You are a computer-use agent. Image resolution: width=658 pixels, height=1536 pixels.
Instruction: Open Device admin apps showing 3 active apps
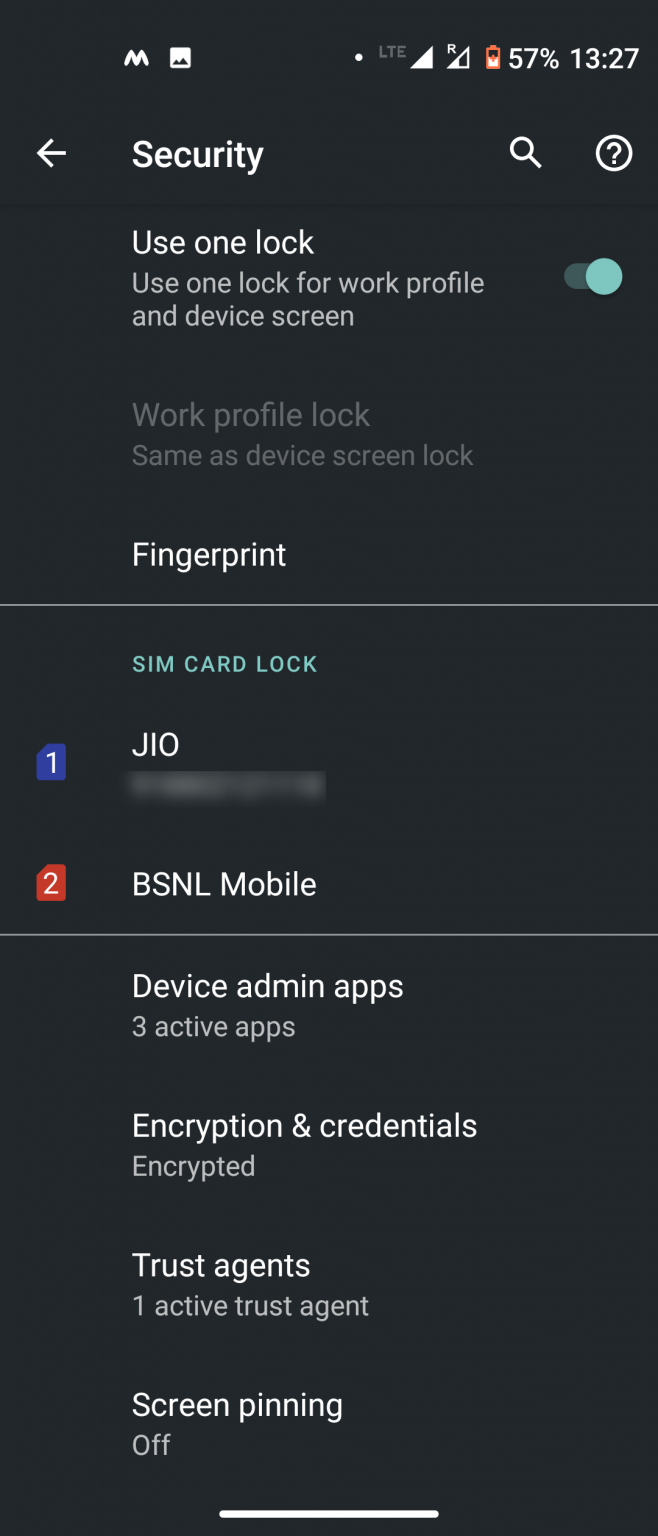point(268,986)
